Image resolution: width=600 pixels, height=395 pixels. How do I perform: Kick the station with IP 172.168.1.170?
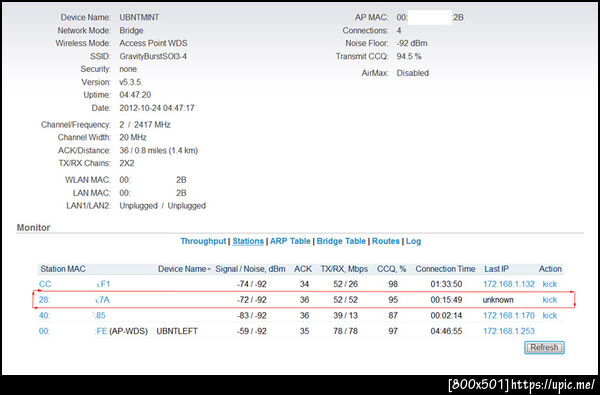(x=549, y=315)
